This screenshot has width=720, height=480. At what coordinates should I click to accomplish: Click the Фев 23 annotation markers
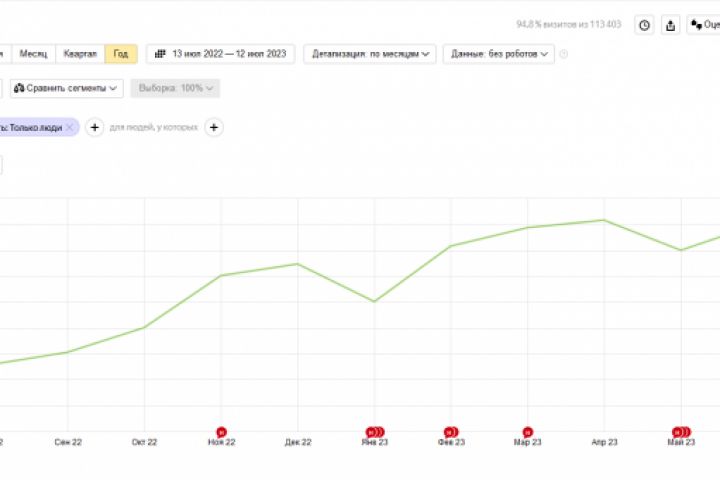tap(451, 432)
